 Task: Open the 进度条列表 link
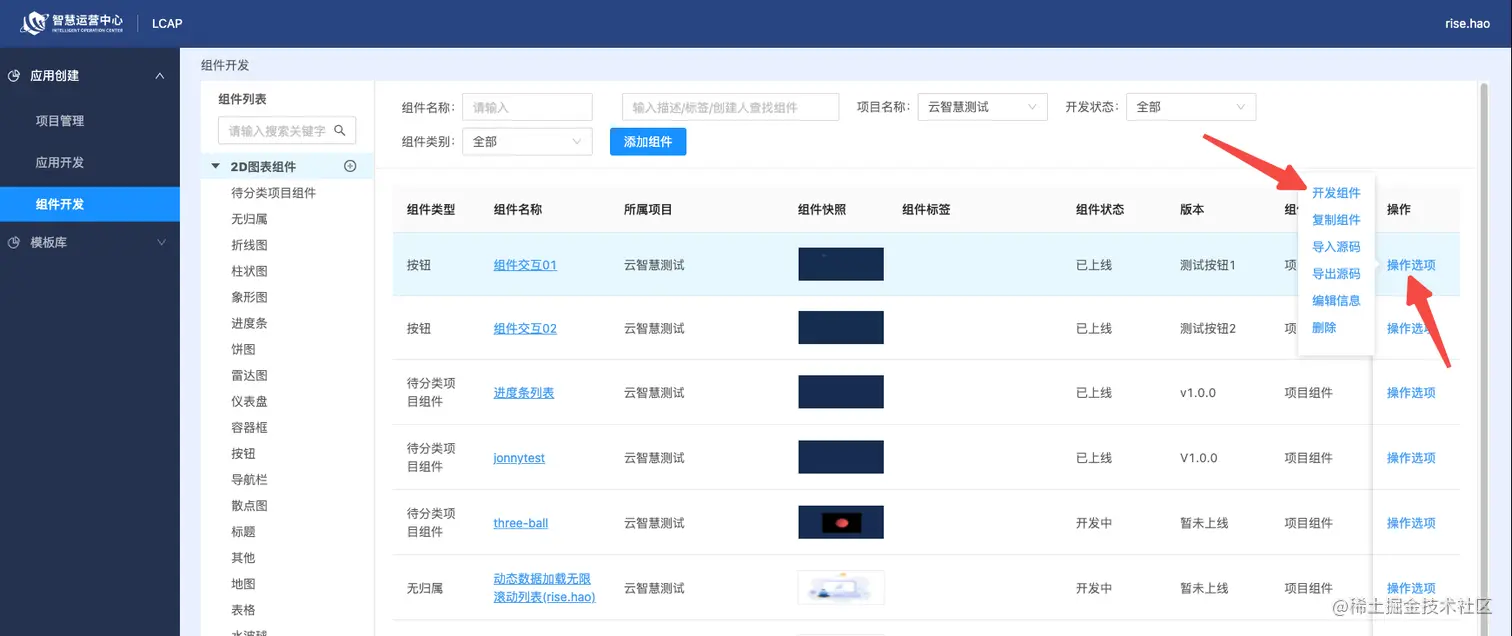click(523, 393)
